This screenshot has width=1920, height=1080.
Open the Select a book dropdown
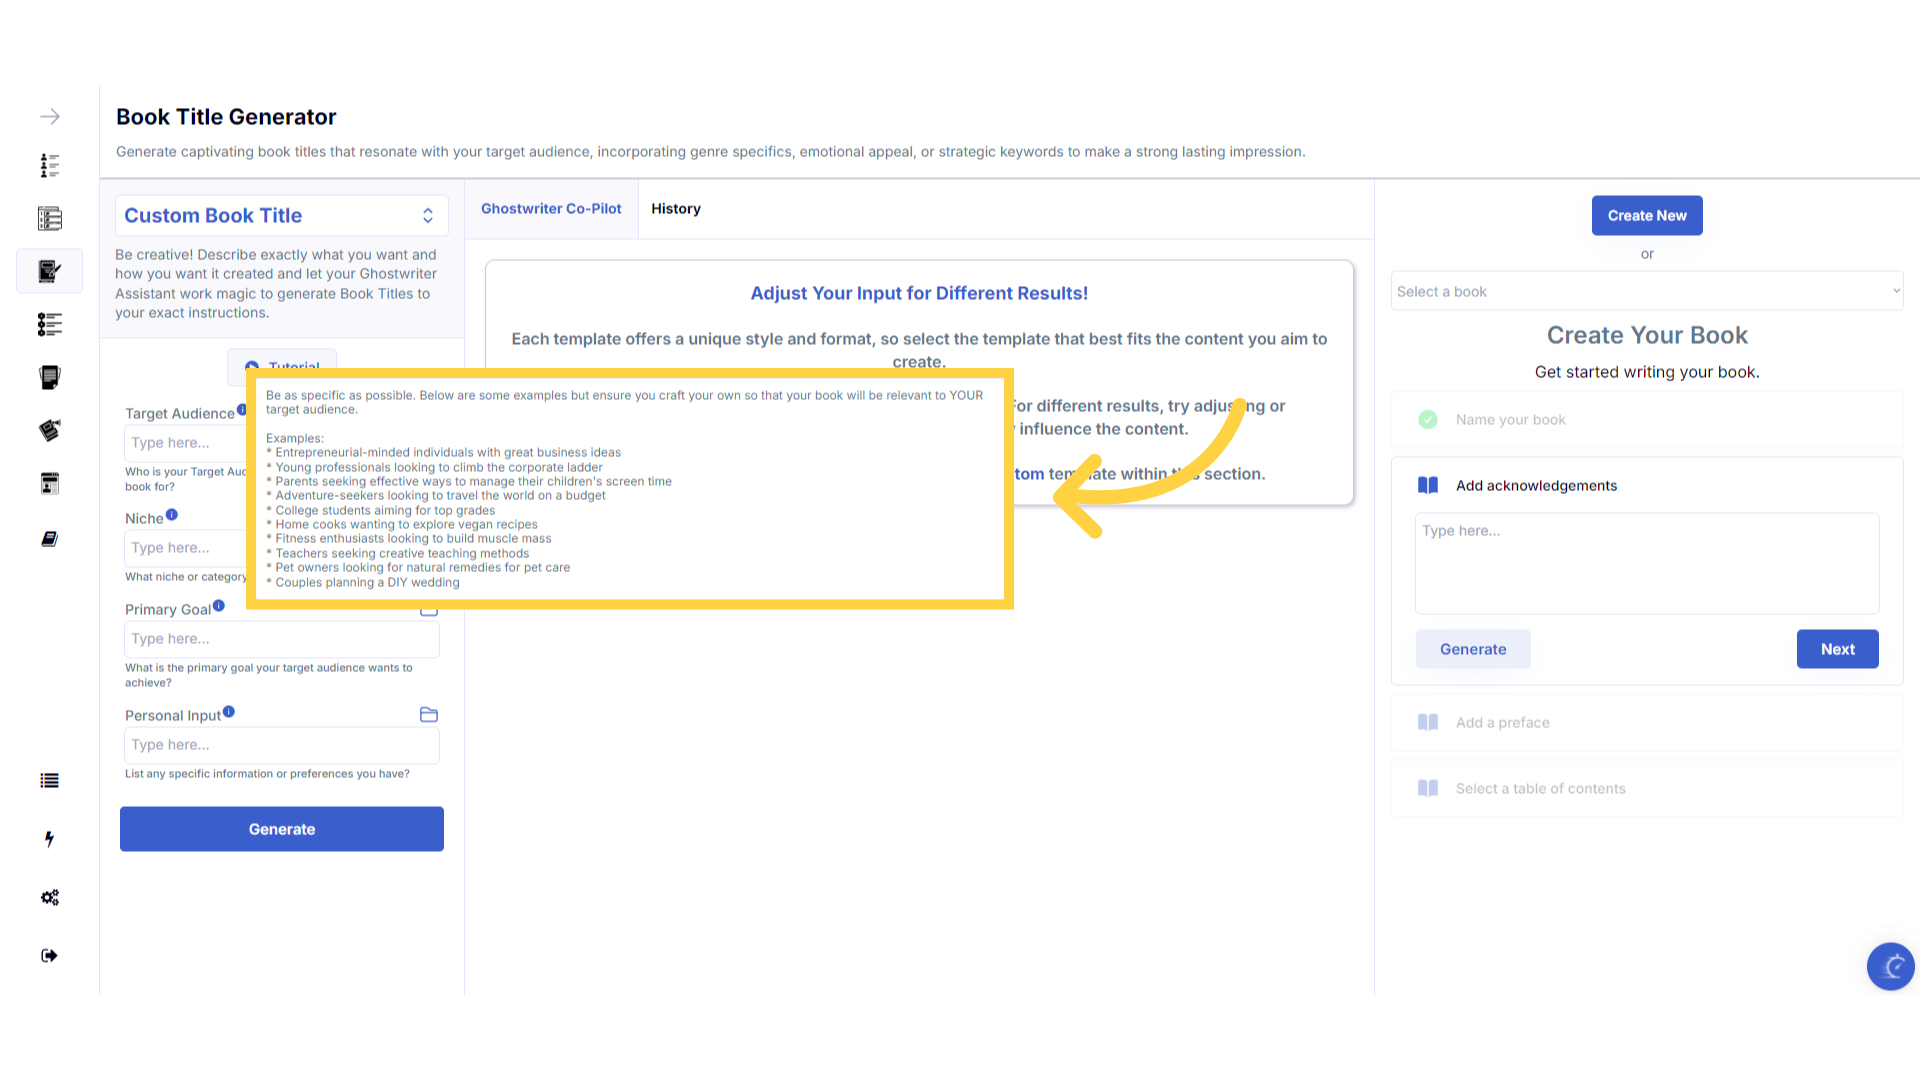1646,292
